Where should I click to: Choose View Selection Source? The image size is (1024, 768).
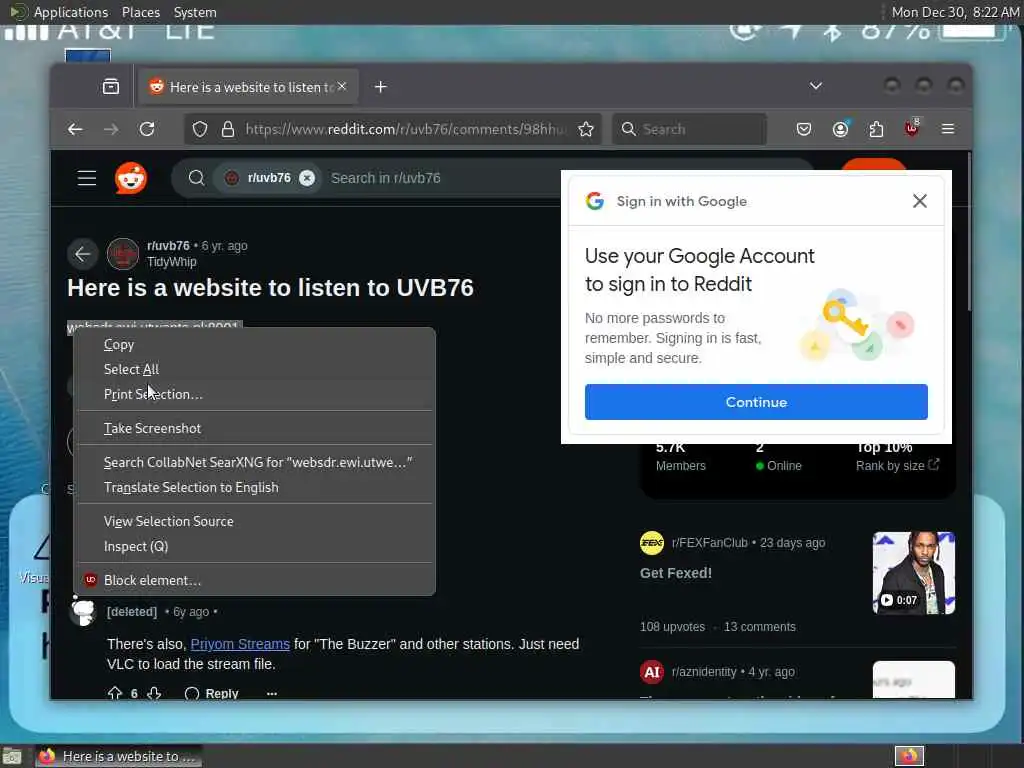point(255,521)
